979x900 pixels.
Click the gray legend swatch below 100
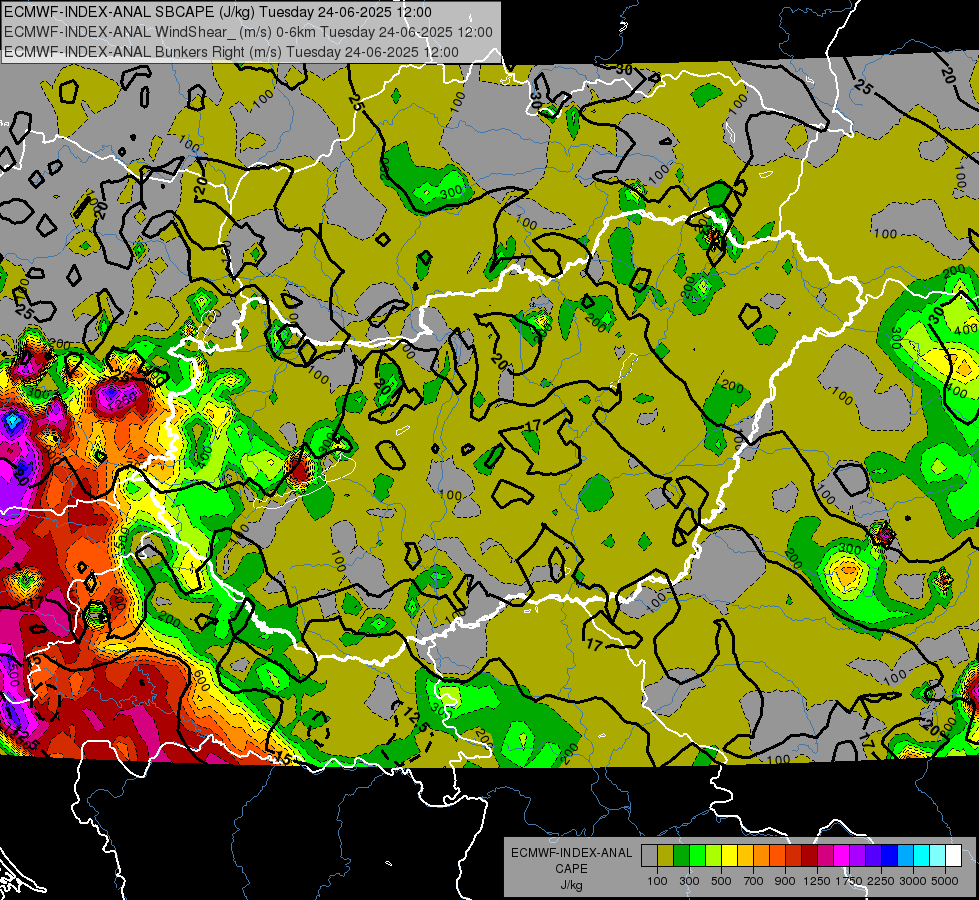(649, 855)
